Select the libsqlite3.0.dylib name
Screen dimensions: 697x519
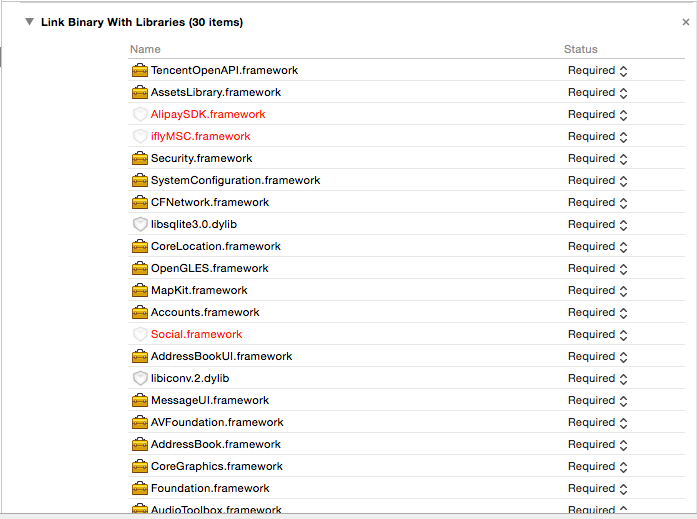194,224
